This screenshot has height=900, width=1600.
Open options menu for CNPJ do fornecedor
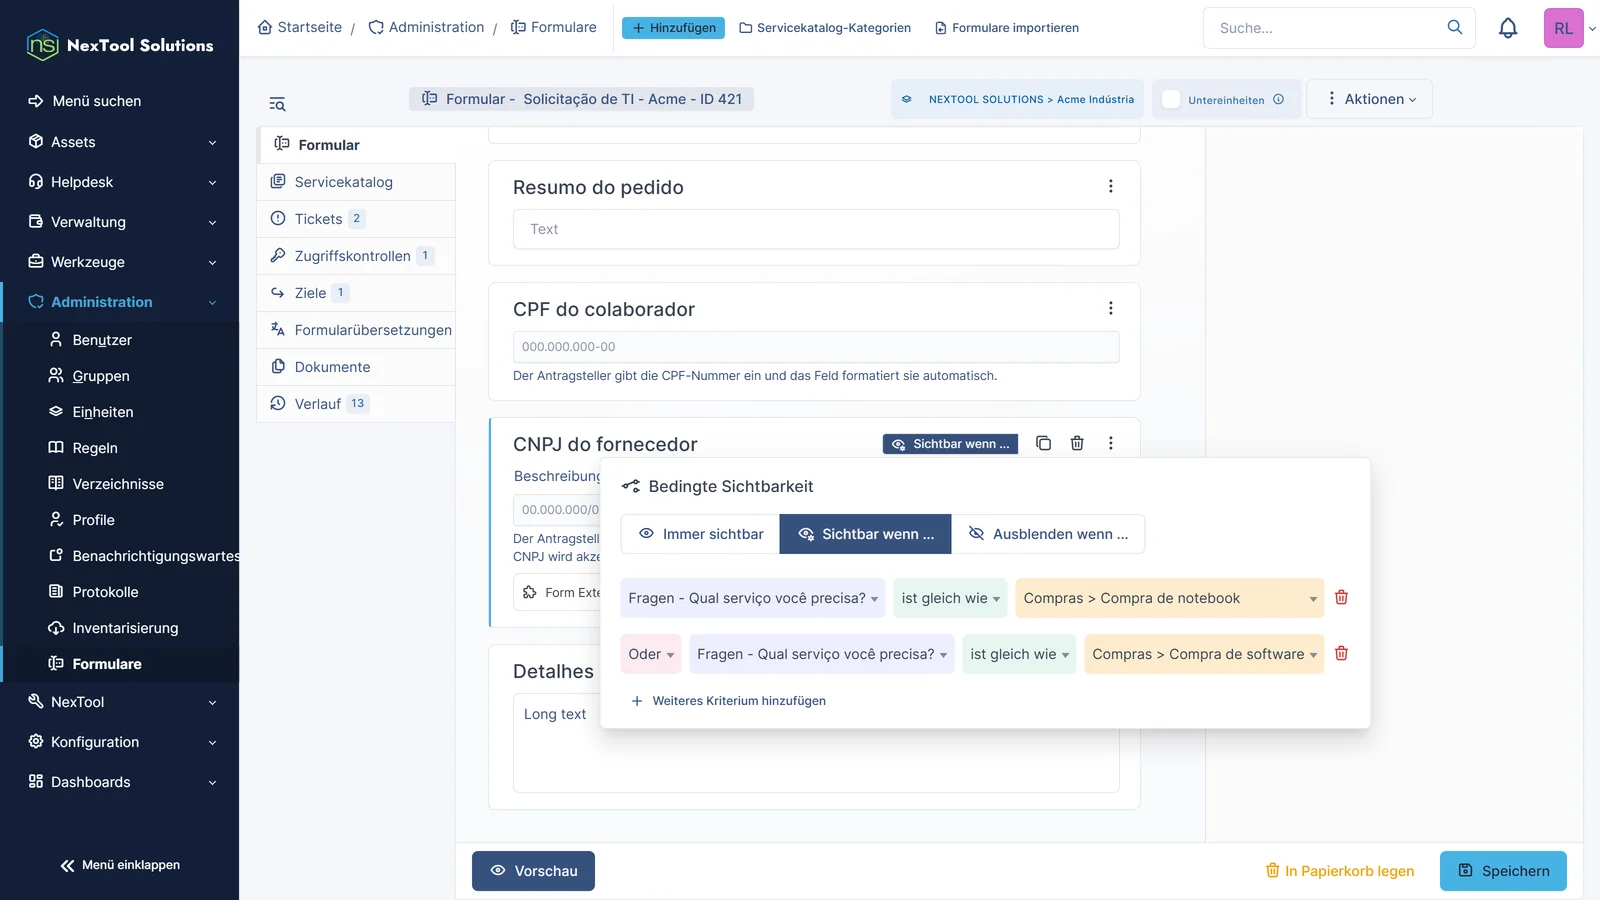click(1111, 443)
